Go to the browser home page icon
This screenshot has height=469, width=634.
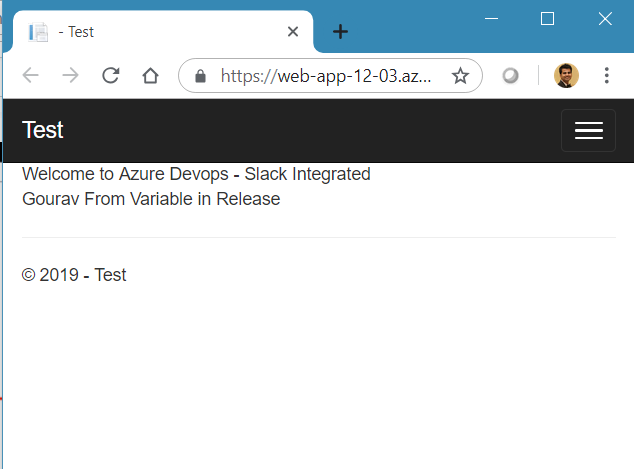[150, 75]
